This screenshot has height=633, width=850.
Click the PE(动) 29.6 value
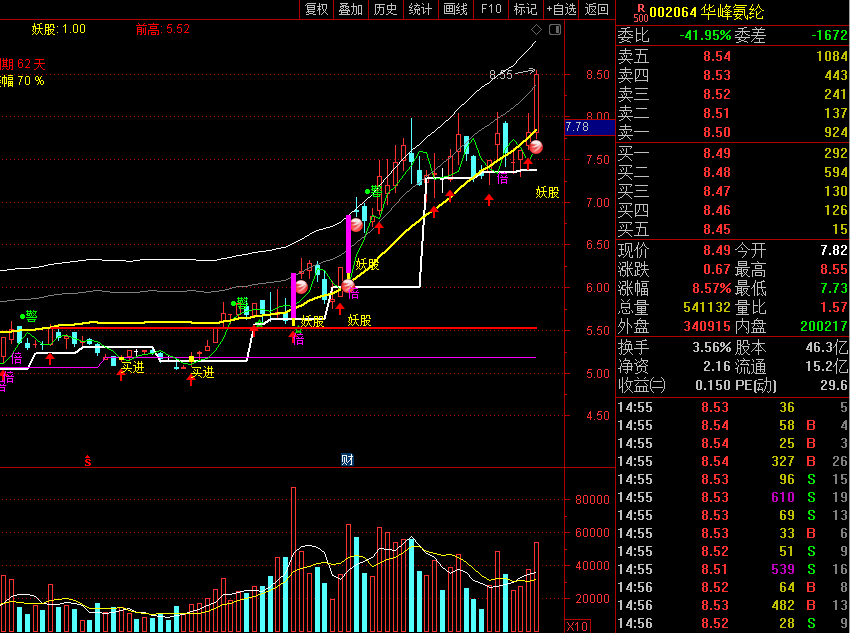(x=834, y=385)
